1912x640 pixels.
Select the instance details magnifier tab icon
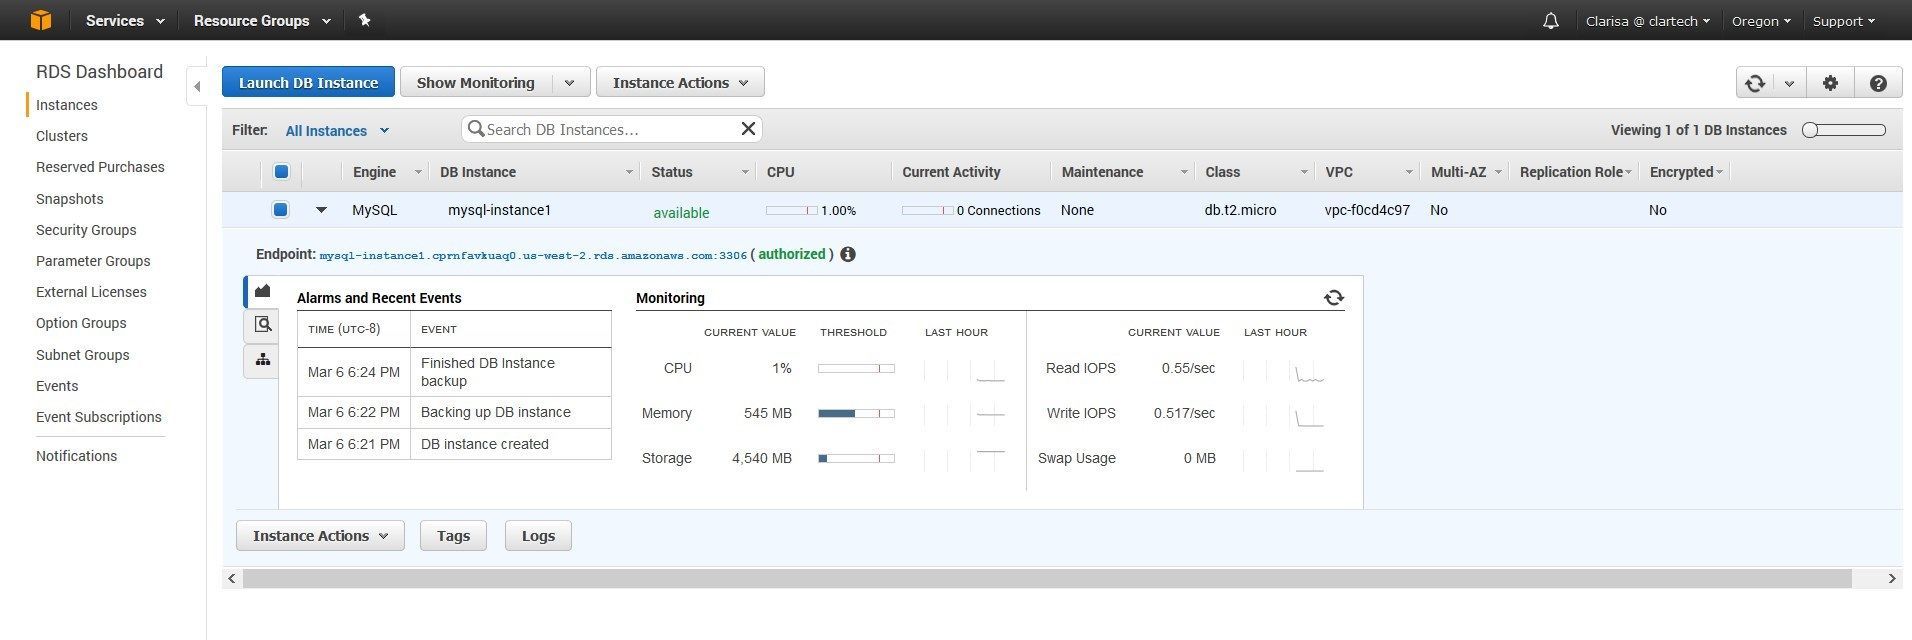262,325
